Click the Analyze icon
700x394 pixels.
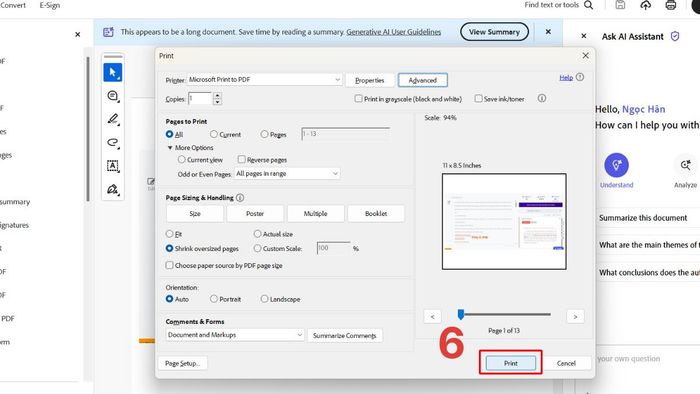click(x=686, y=165)
